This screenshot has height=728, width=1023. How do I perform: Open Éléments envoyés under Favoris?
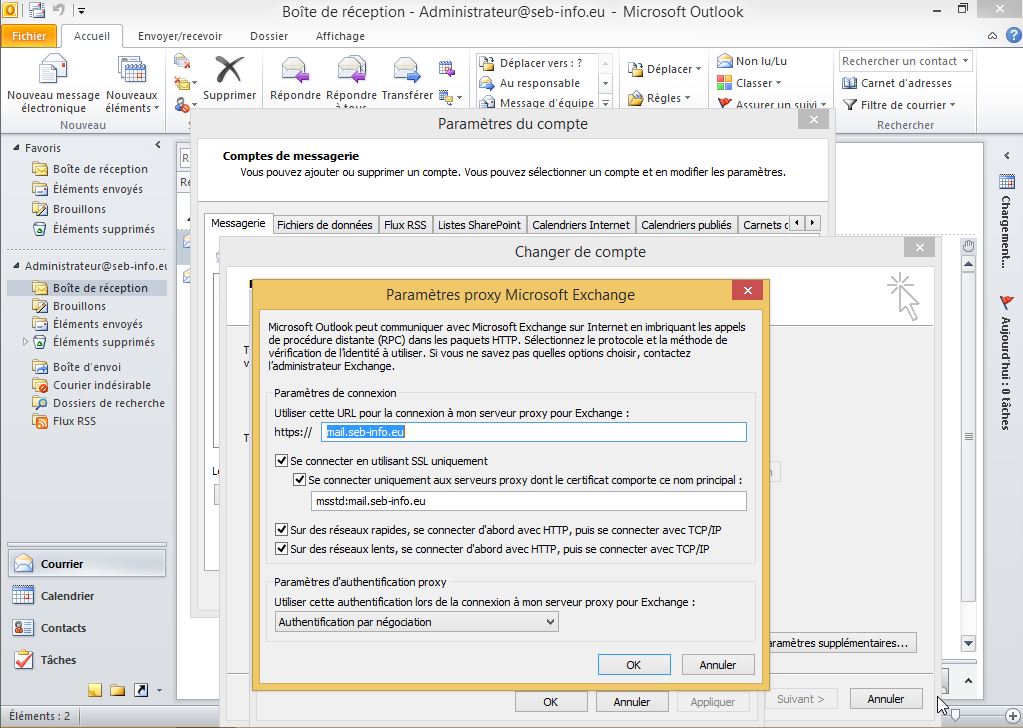[x=97, y=189]
